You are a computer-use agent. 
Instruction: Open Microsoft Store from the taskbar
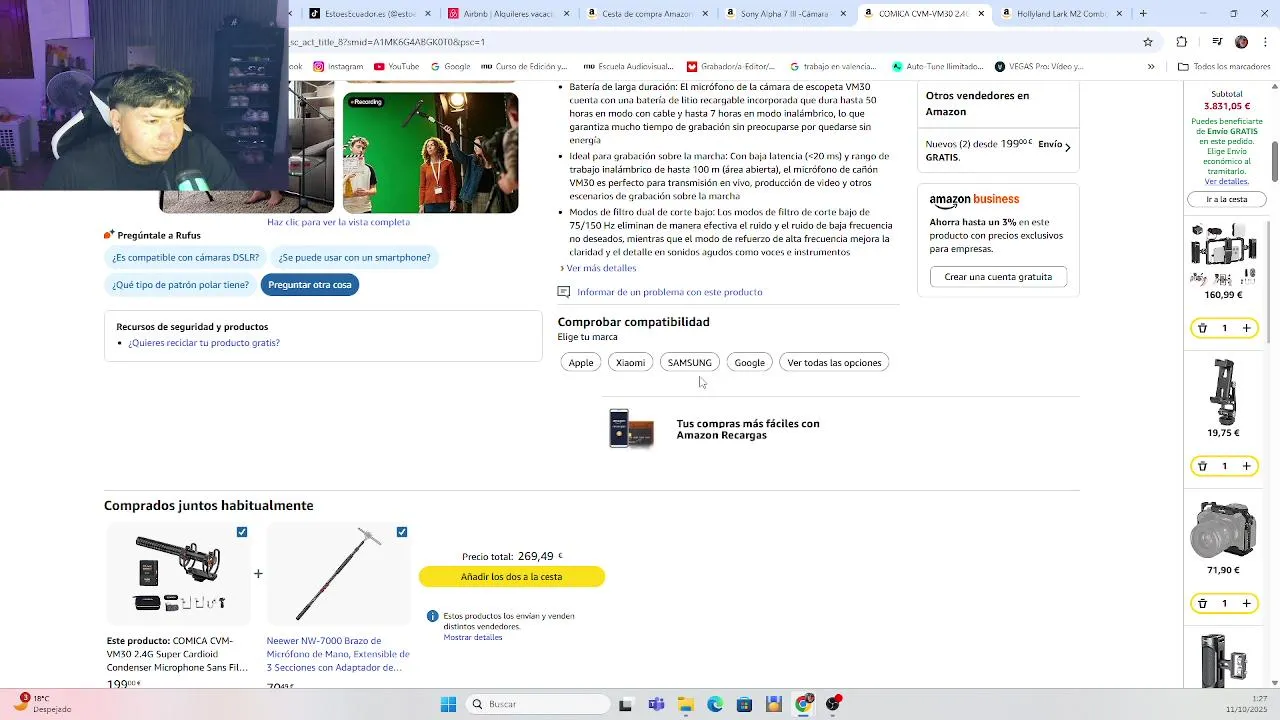coord(744,704)
